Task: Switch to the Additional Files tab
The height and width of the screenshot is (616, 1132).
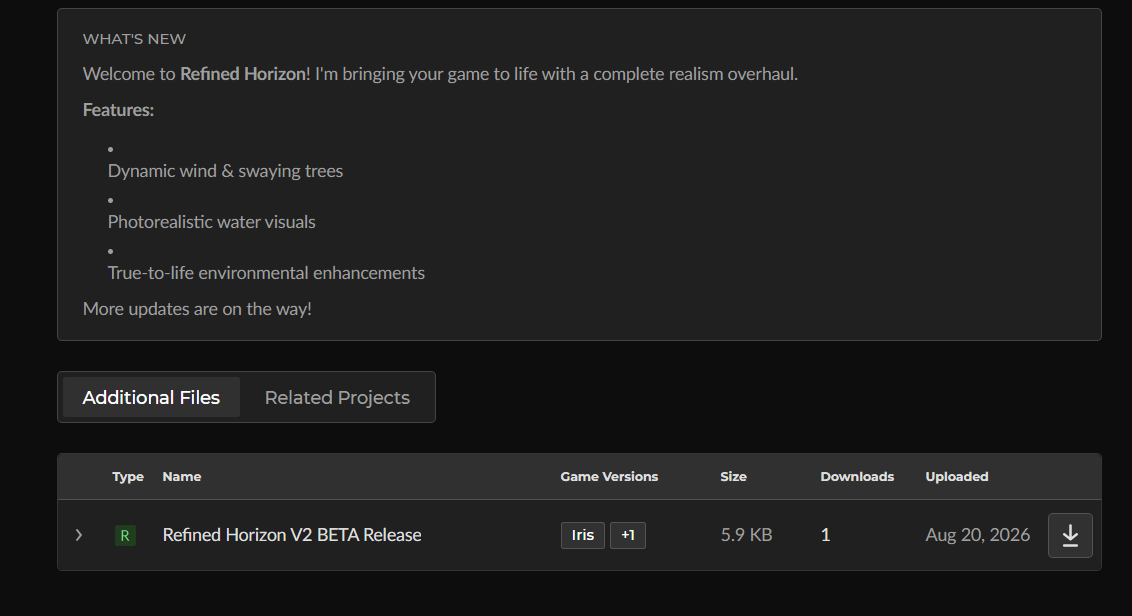Action: (x=151, y=397)
